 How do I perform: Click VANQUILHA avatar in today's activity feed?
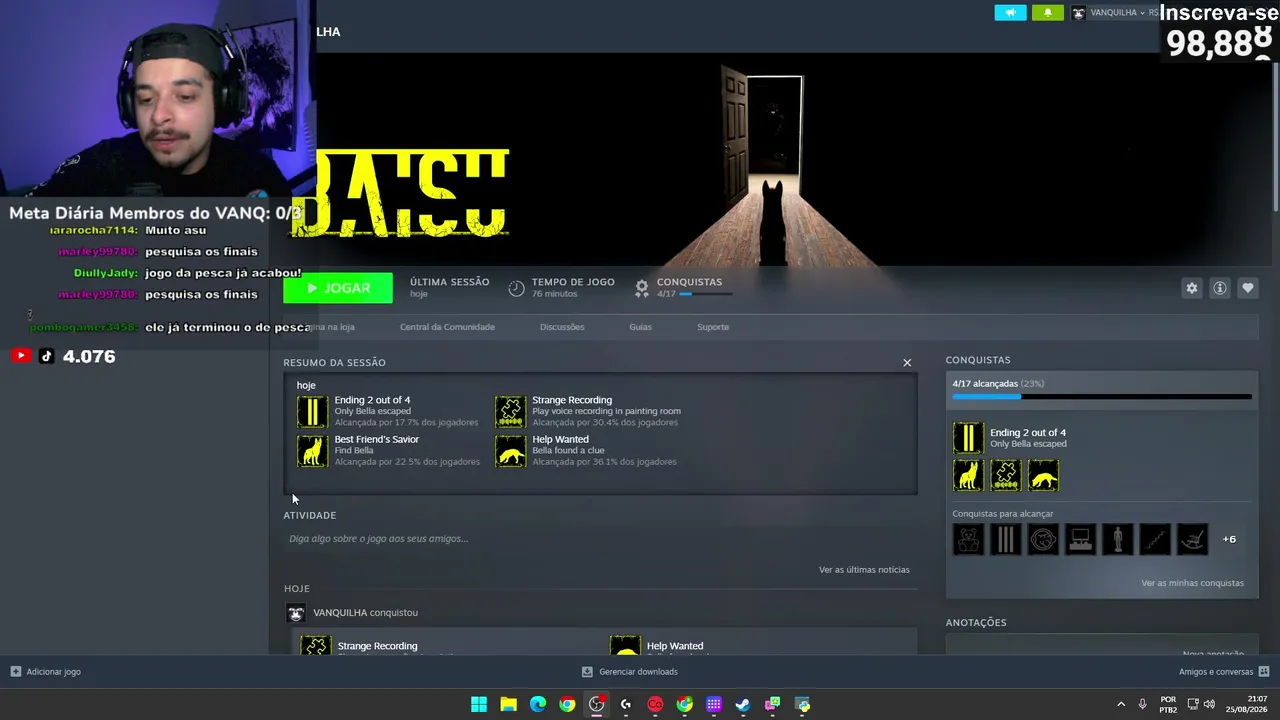click(x=295, y=613)
